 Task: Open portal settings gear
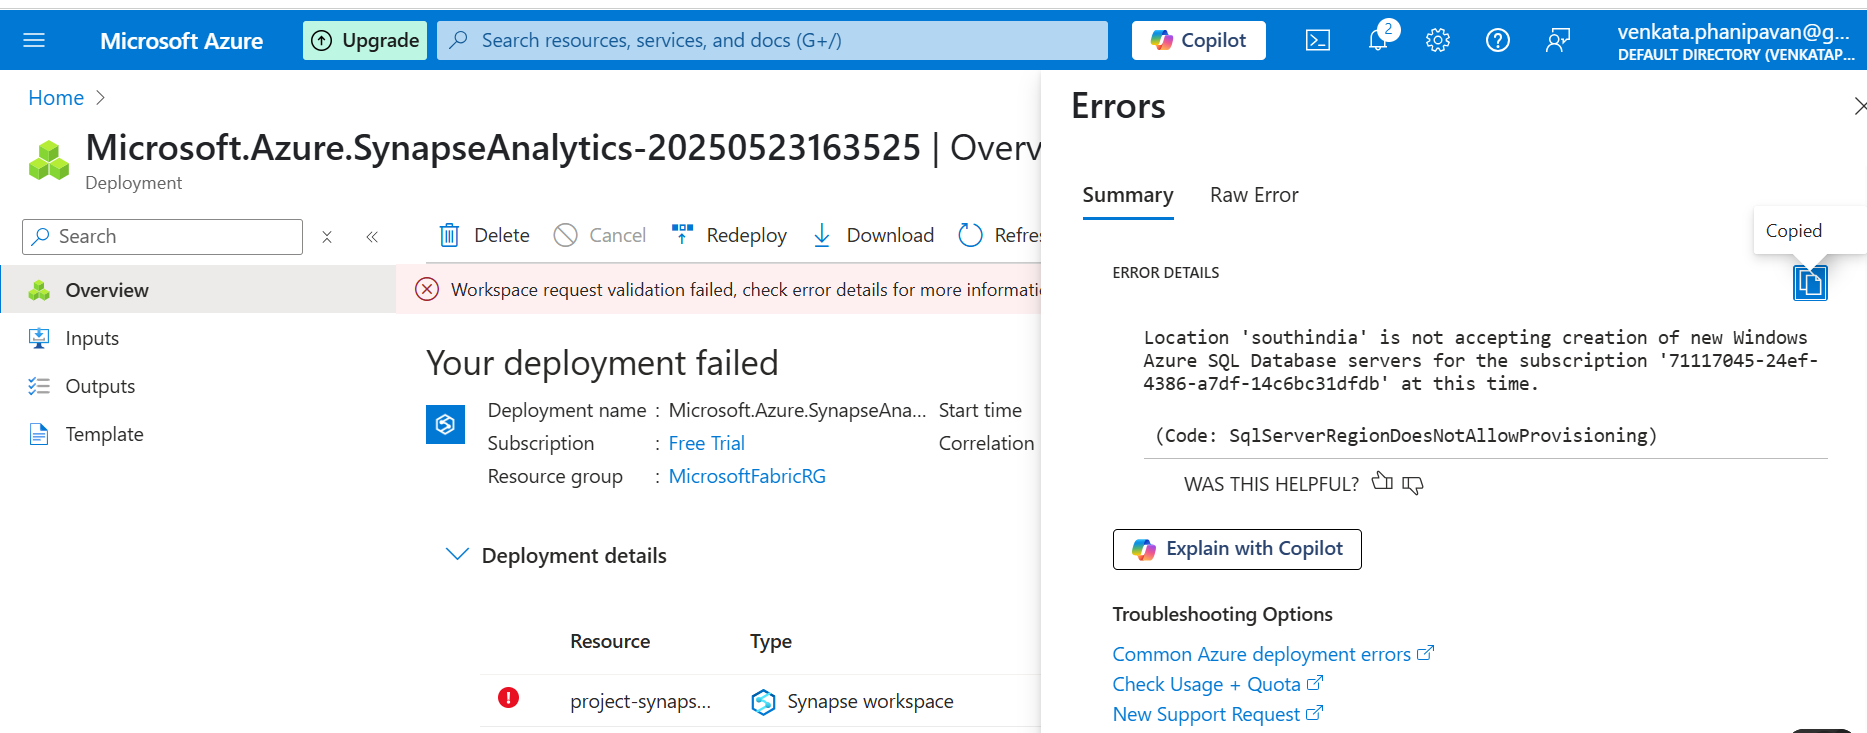(x=1438, y=40)
